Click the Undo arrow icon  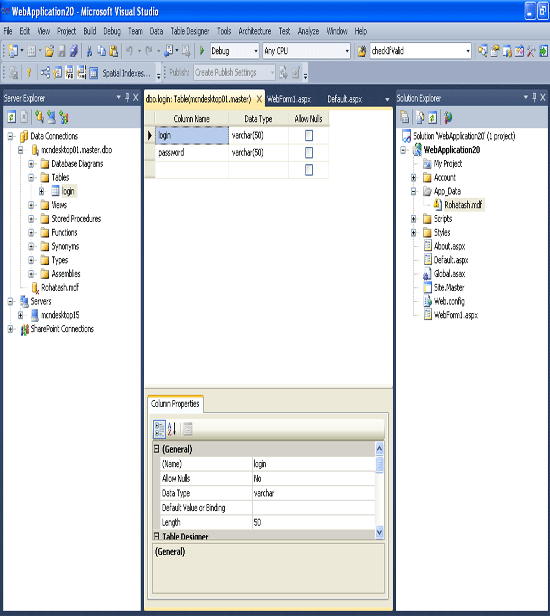(129, 51)
